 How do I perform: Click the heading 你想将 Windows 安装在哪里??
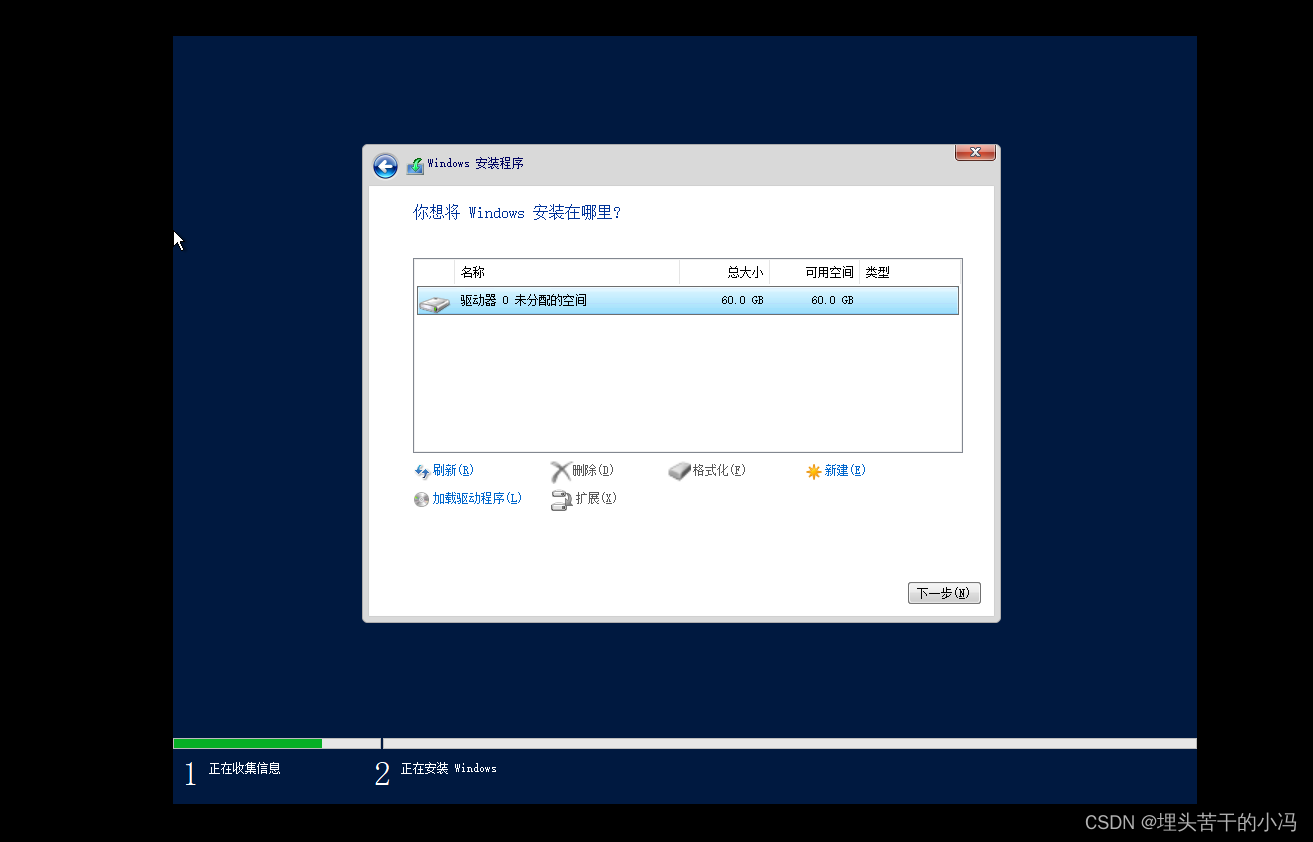pos(517,213)
